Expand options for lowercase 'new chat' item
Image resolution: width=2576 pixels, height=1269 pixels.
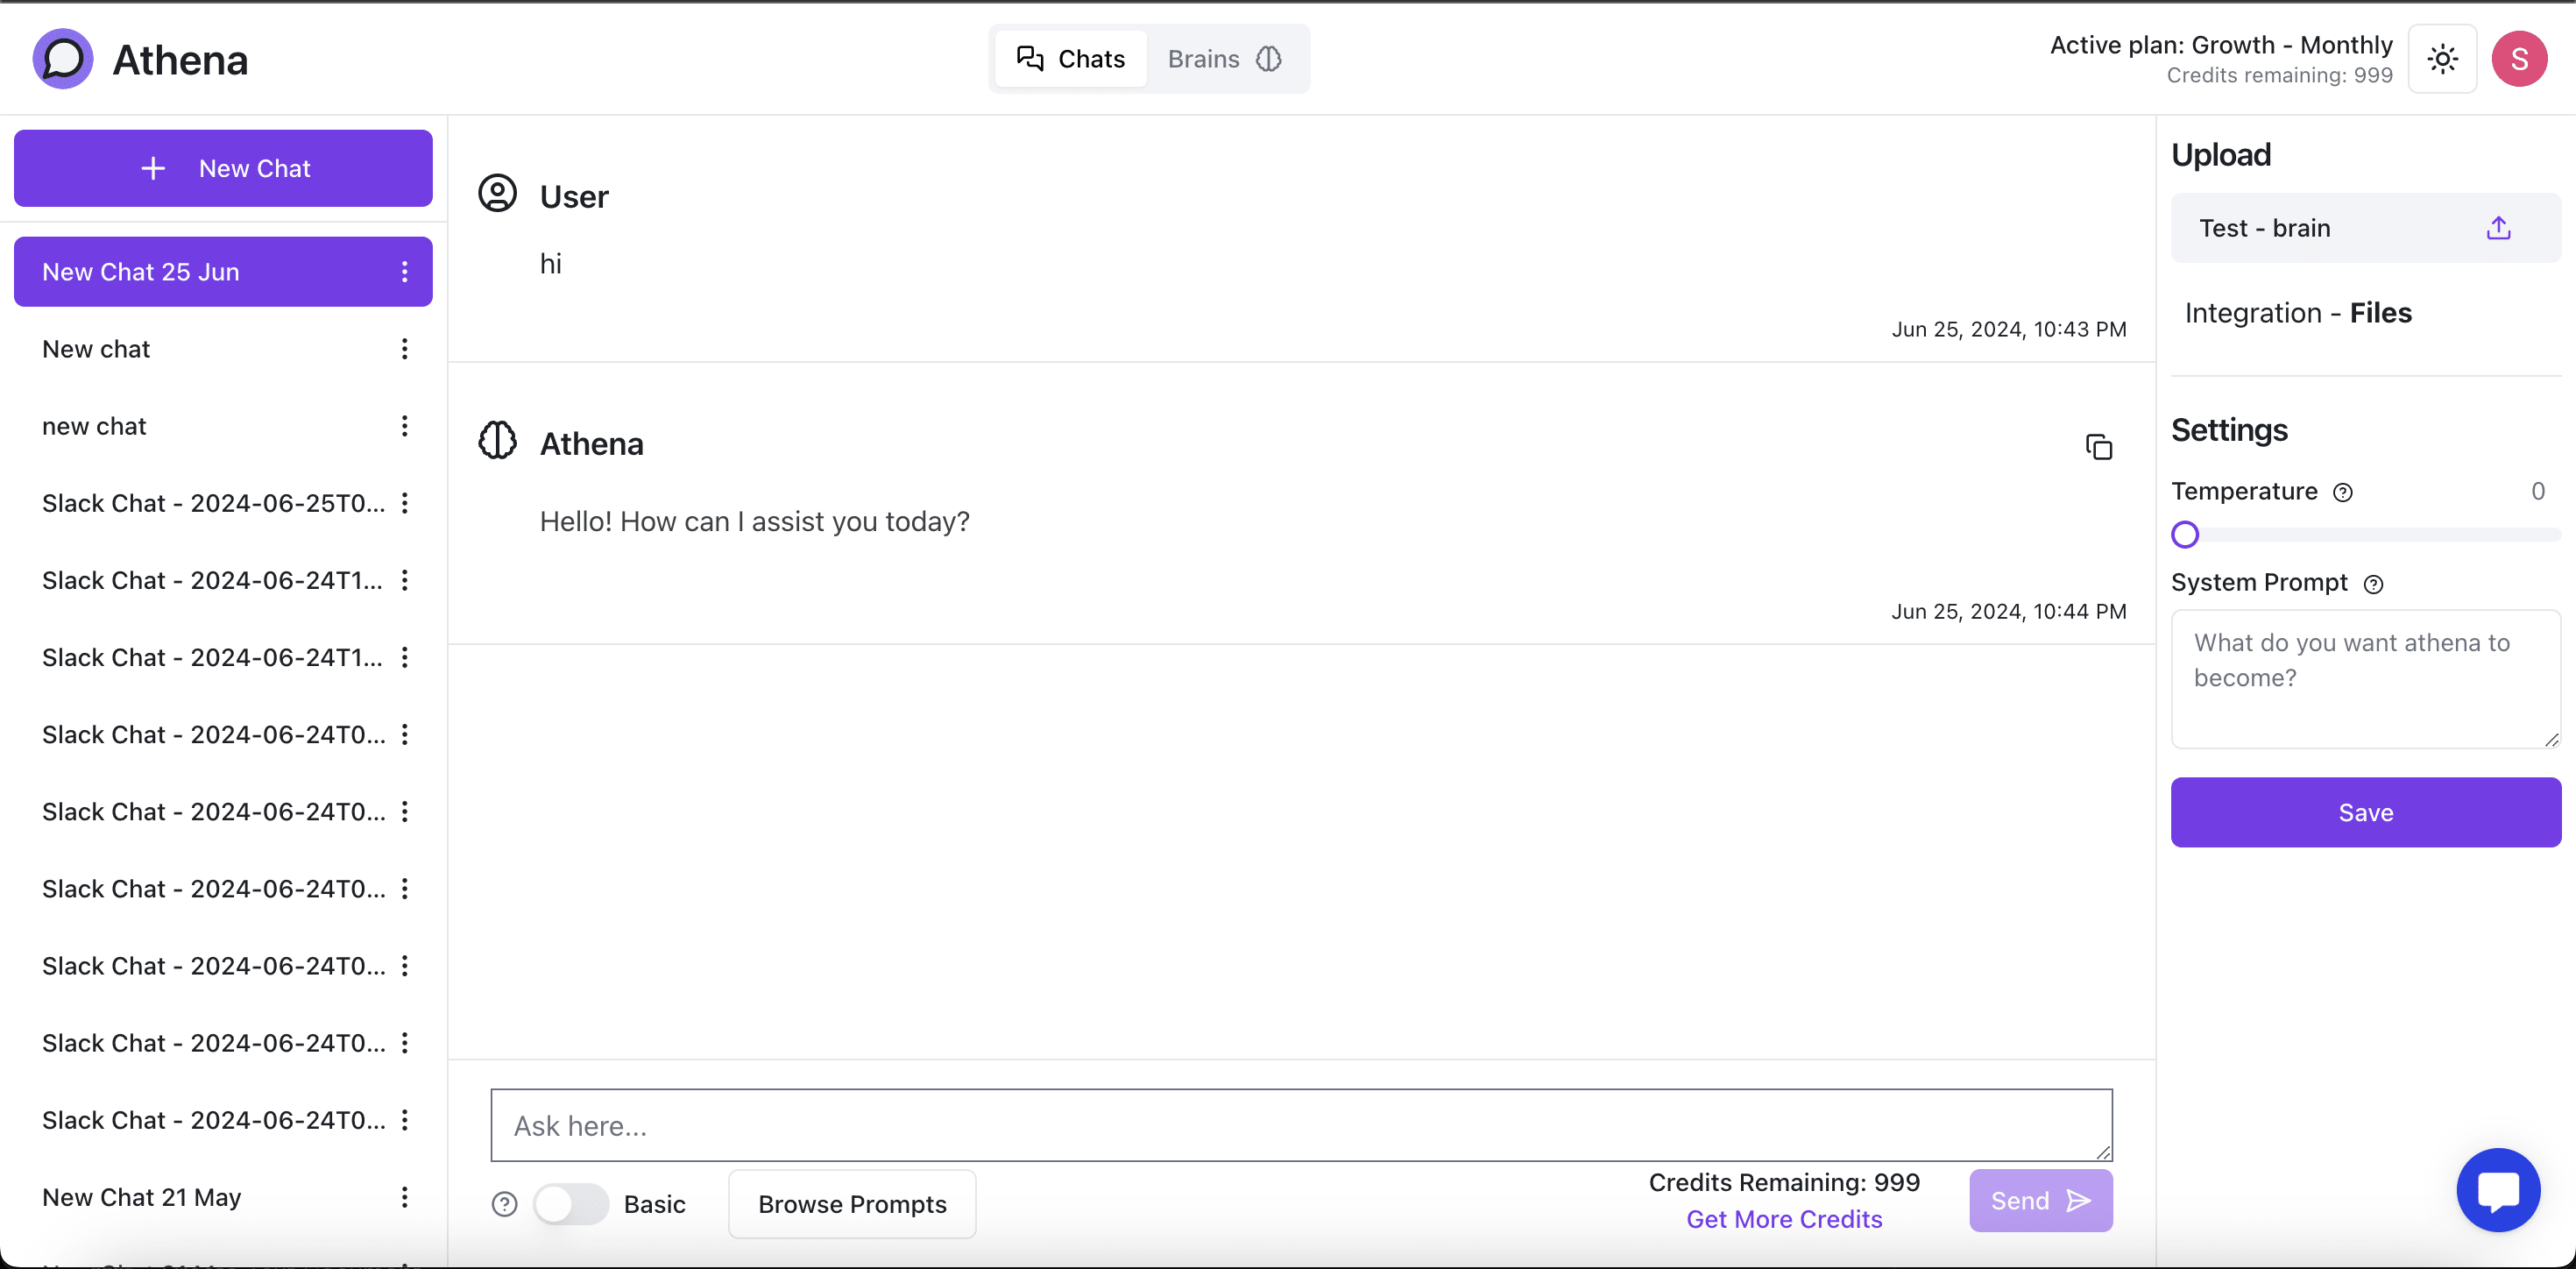coord(404,426)
